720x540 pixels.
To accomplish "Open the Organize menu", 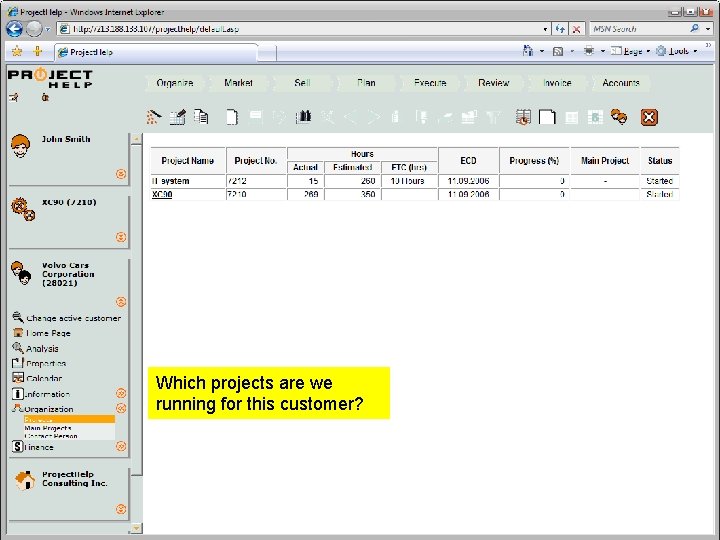I will click(x=174, y=83).
